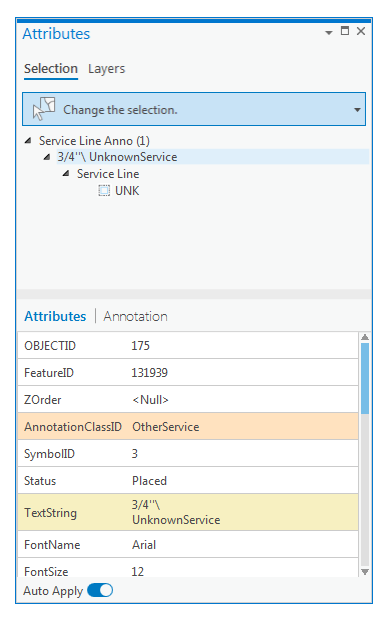Click the FeatureID value 131939
Image resolution: width=387 pixels, height=620 pixels.
click(x=149, y=372)
